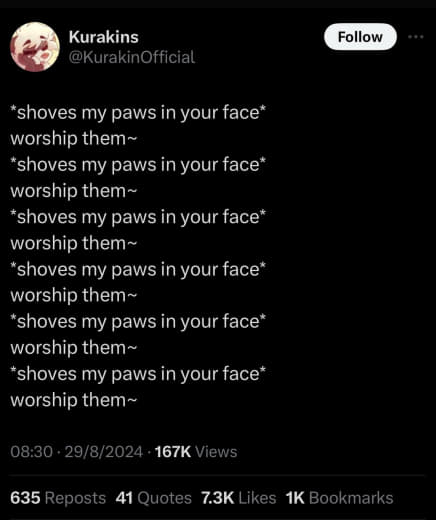Click the word Bookmarks label
This screenshot has height=520, width=436.
pos(351,498)
